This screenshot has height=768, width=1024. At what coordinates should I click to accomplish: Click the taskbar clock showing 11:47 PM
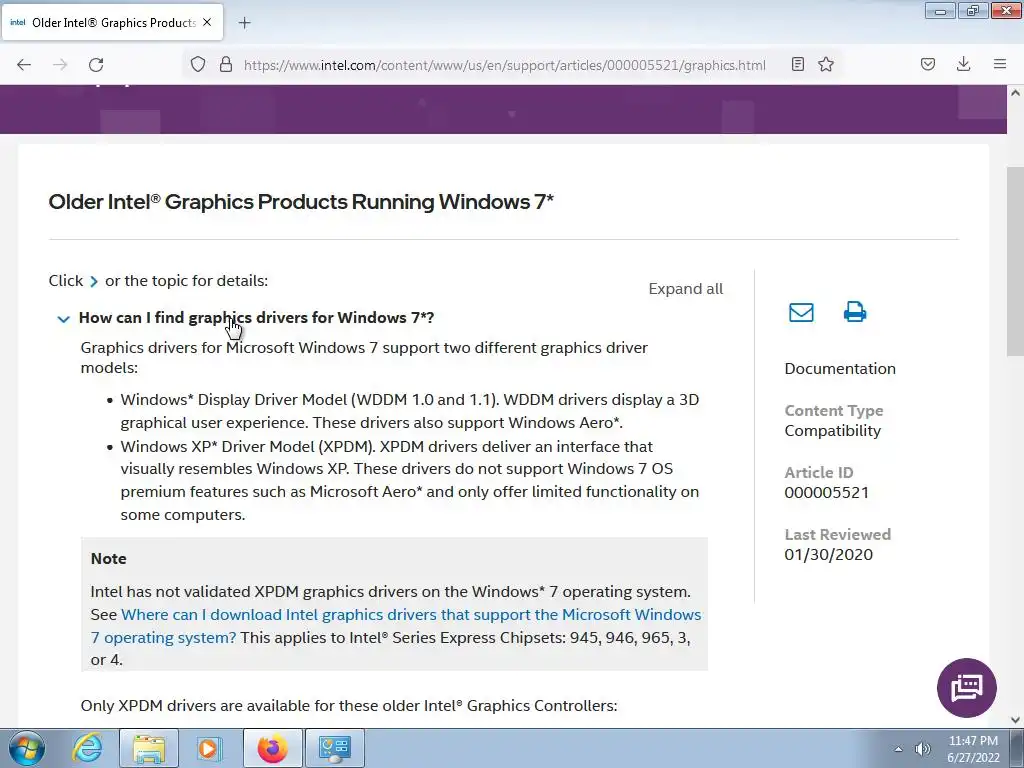pyautogui.click(x=973, y=749)
